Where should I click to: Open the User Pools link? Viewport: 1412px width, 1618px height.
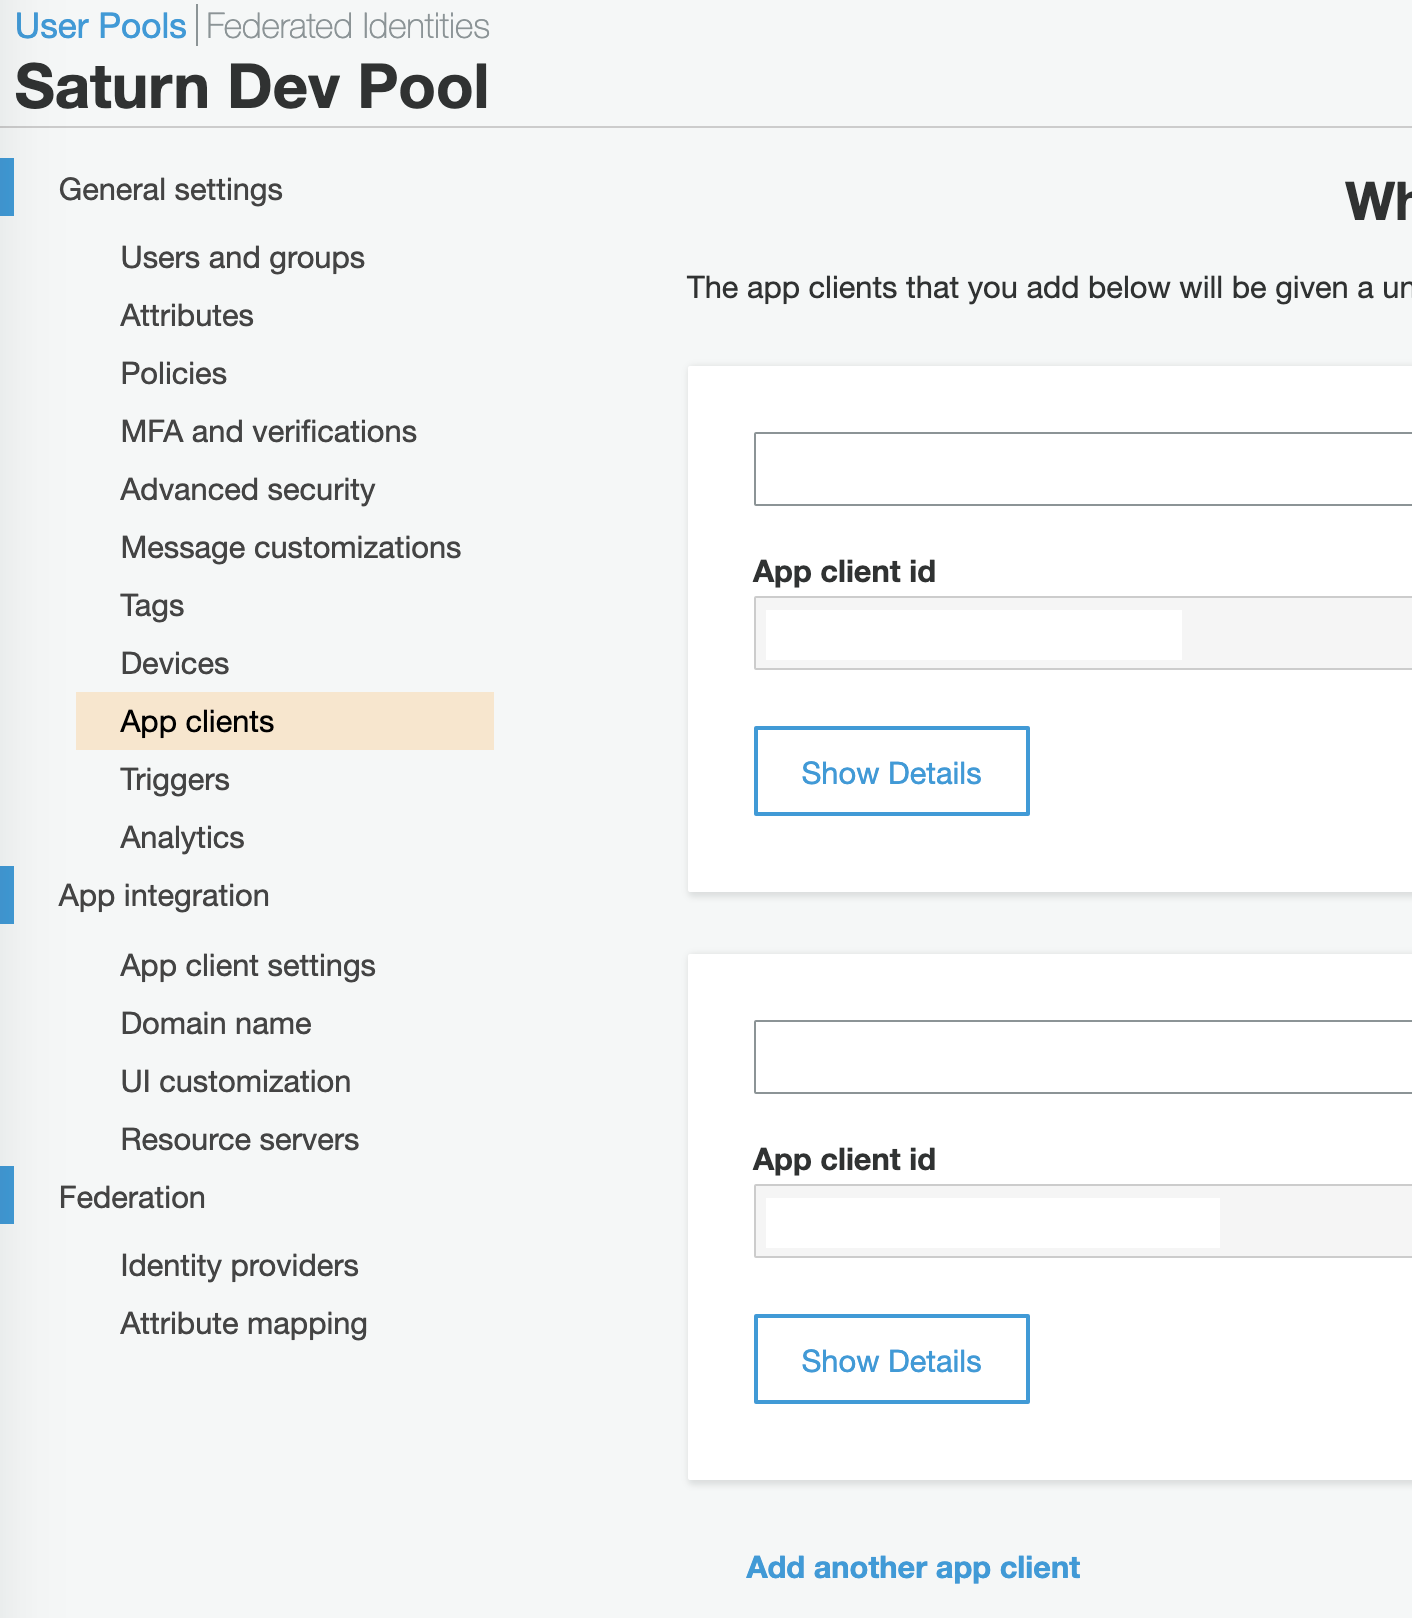101,26
